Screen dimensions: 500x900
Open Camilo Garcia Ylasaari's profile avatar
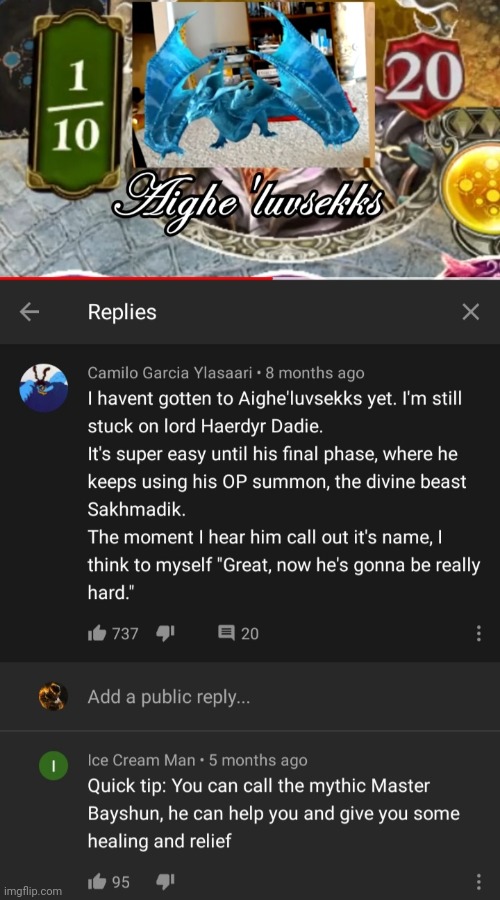[44, 387]
